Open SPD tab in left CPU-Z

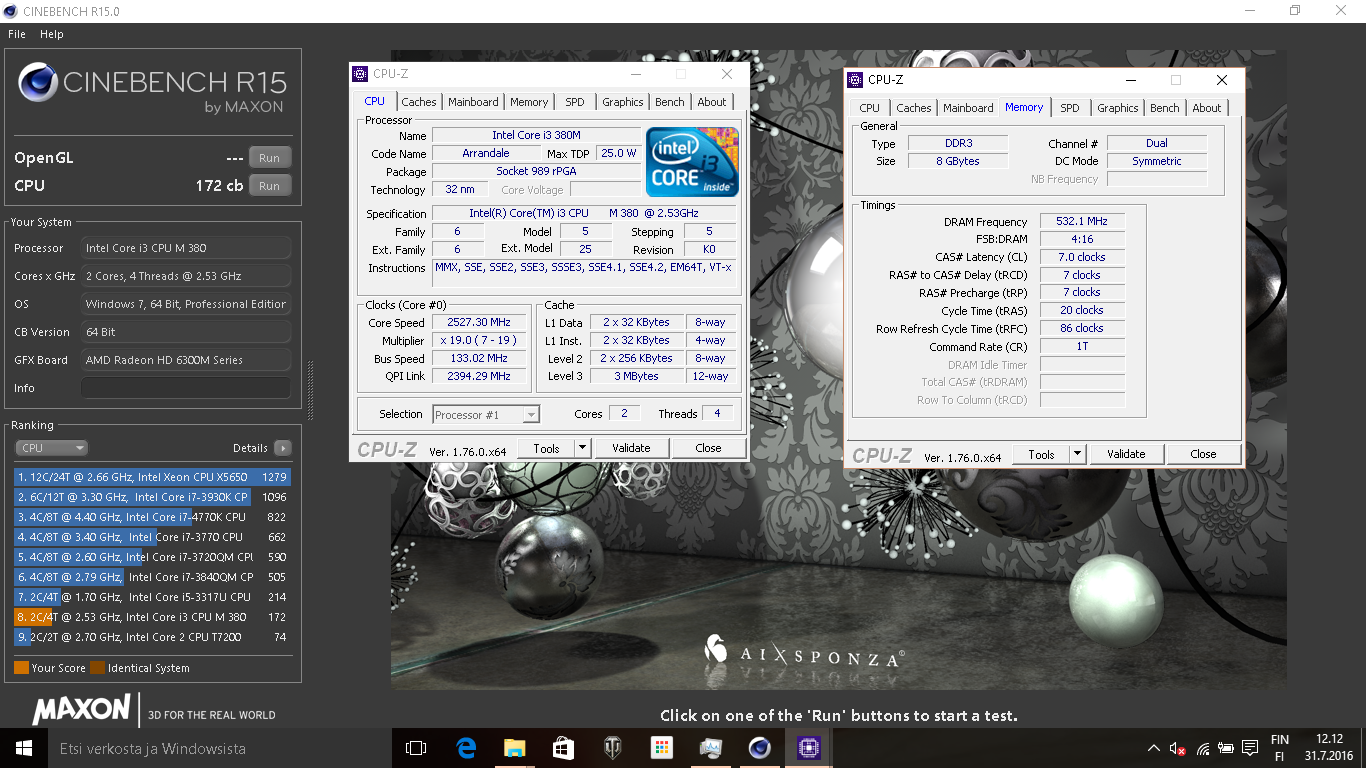pos(575,102)
